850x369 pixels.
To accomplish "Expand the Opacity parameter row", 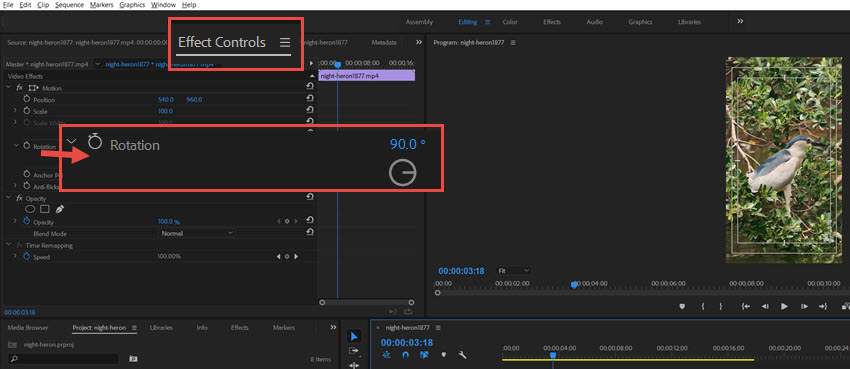I will point(15,221).
